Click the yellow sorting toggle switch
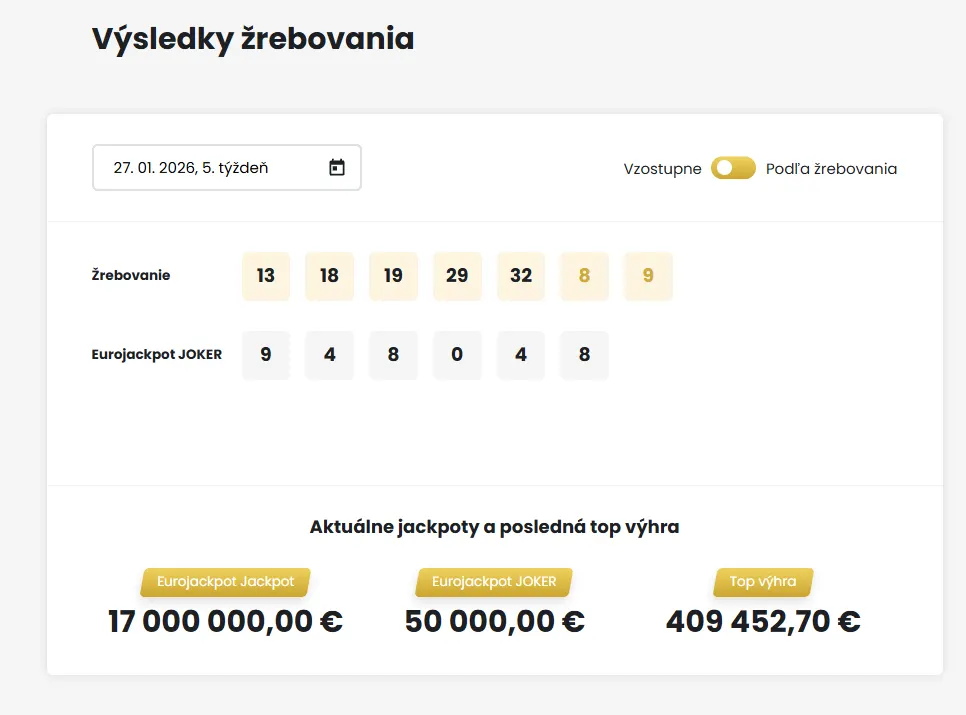Screen dimensions: 966x715 point(732,168)
